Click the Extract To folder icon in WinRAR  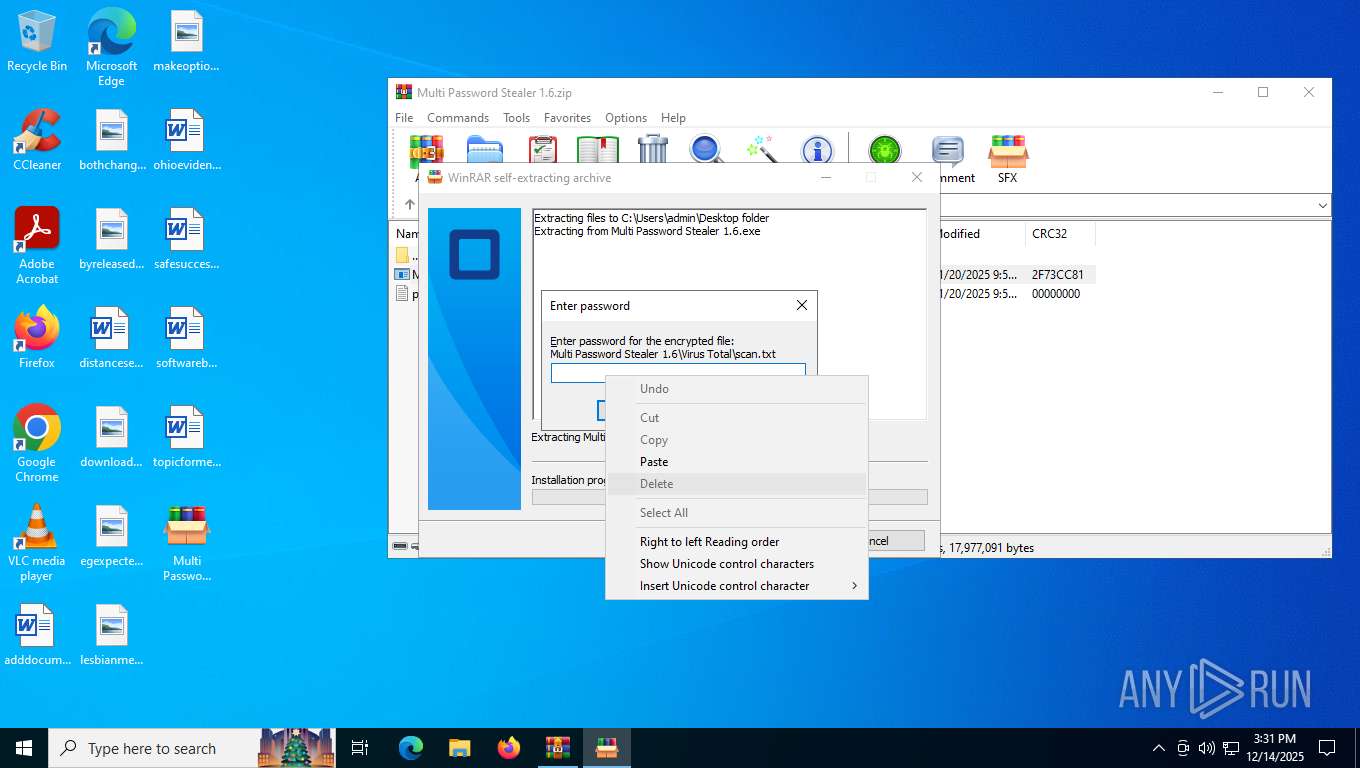pyautogui.click(x=484, y=150)
